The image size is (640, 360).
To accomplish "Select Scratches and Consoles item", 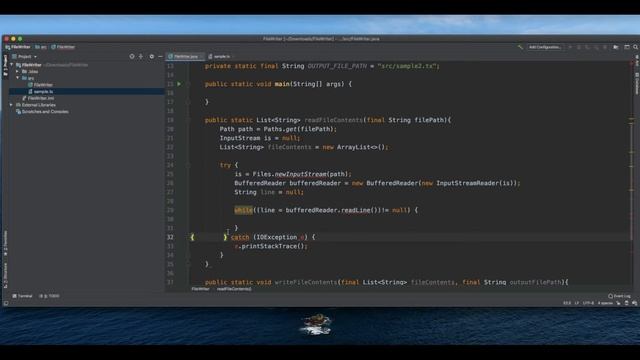I will coord(42,111).
